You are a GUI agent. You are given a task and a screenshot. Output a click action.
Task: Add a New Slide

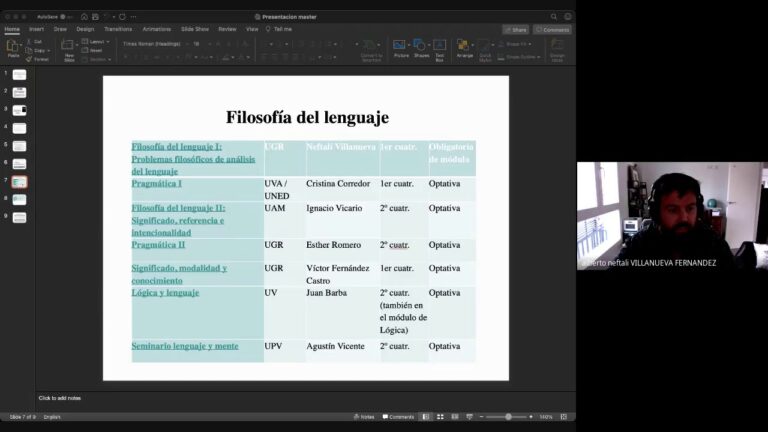click(69, 50)
